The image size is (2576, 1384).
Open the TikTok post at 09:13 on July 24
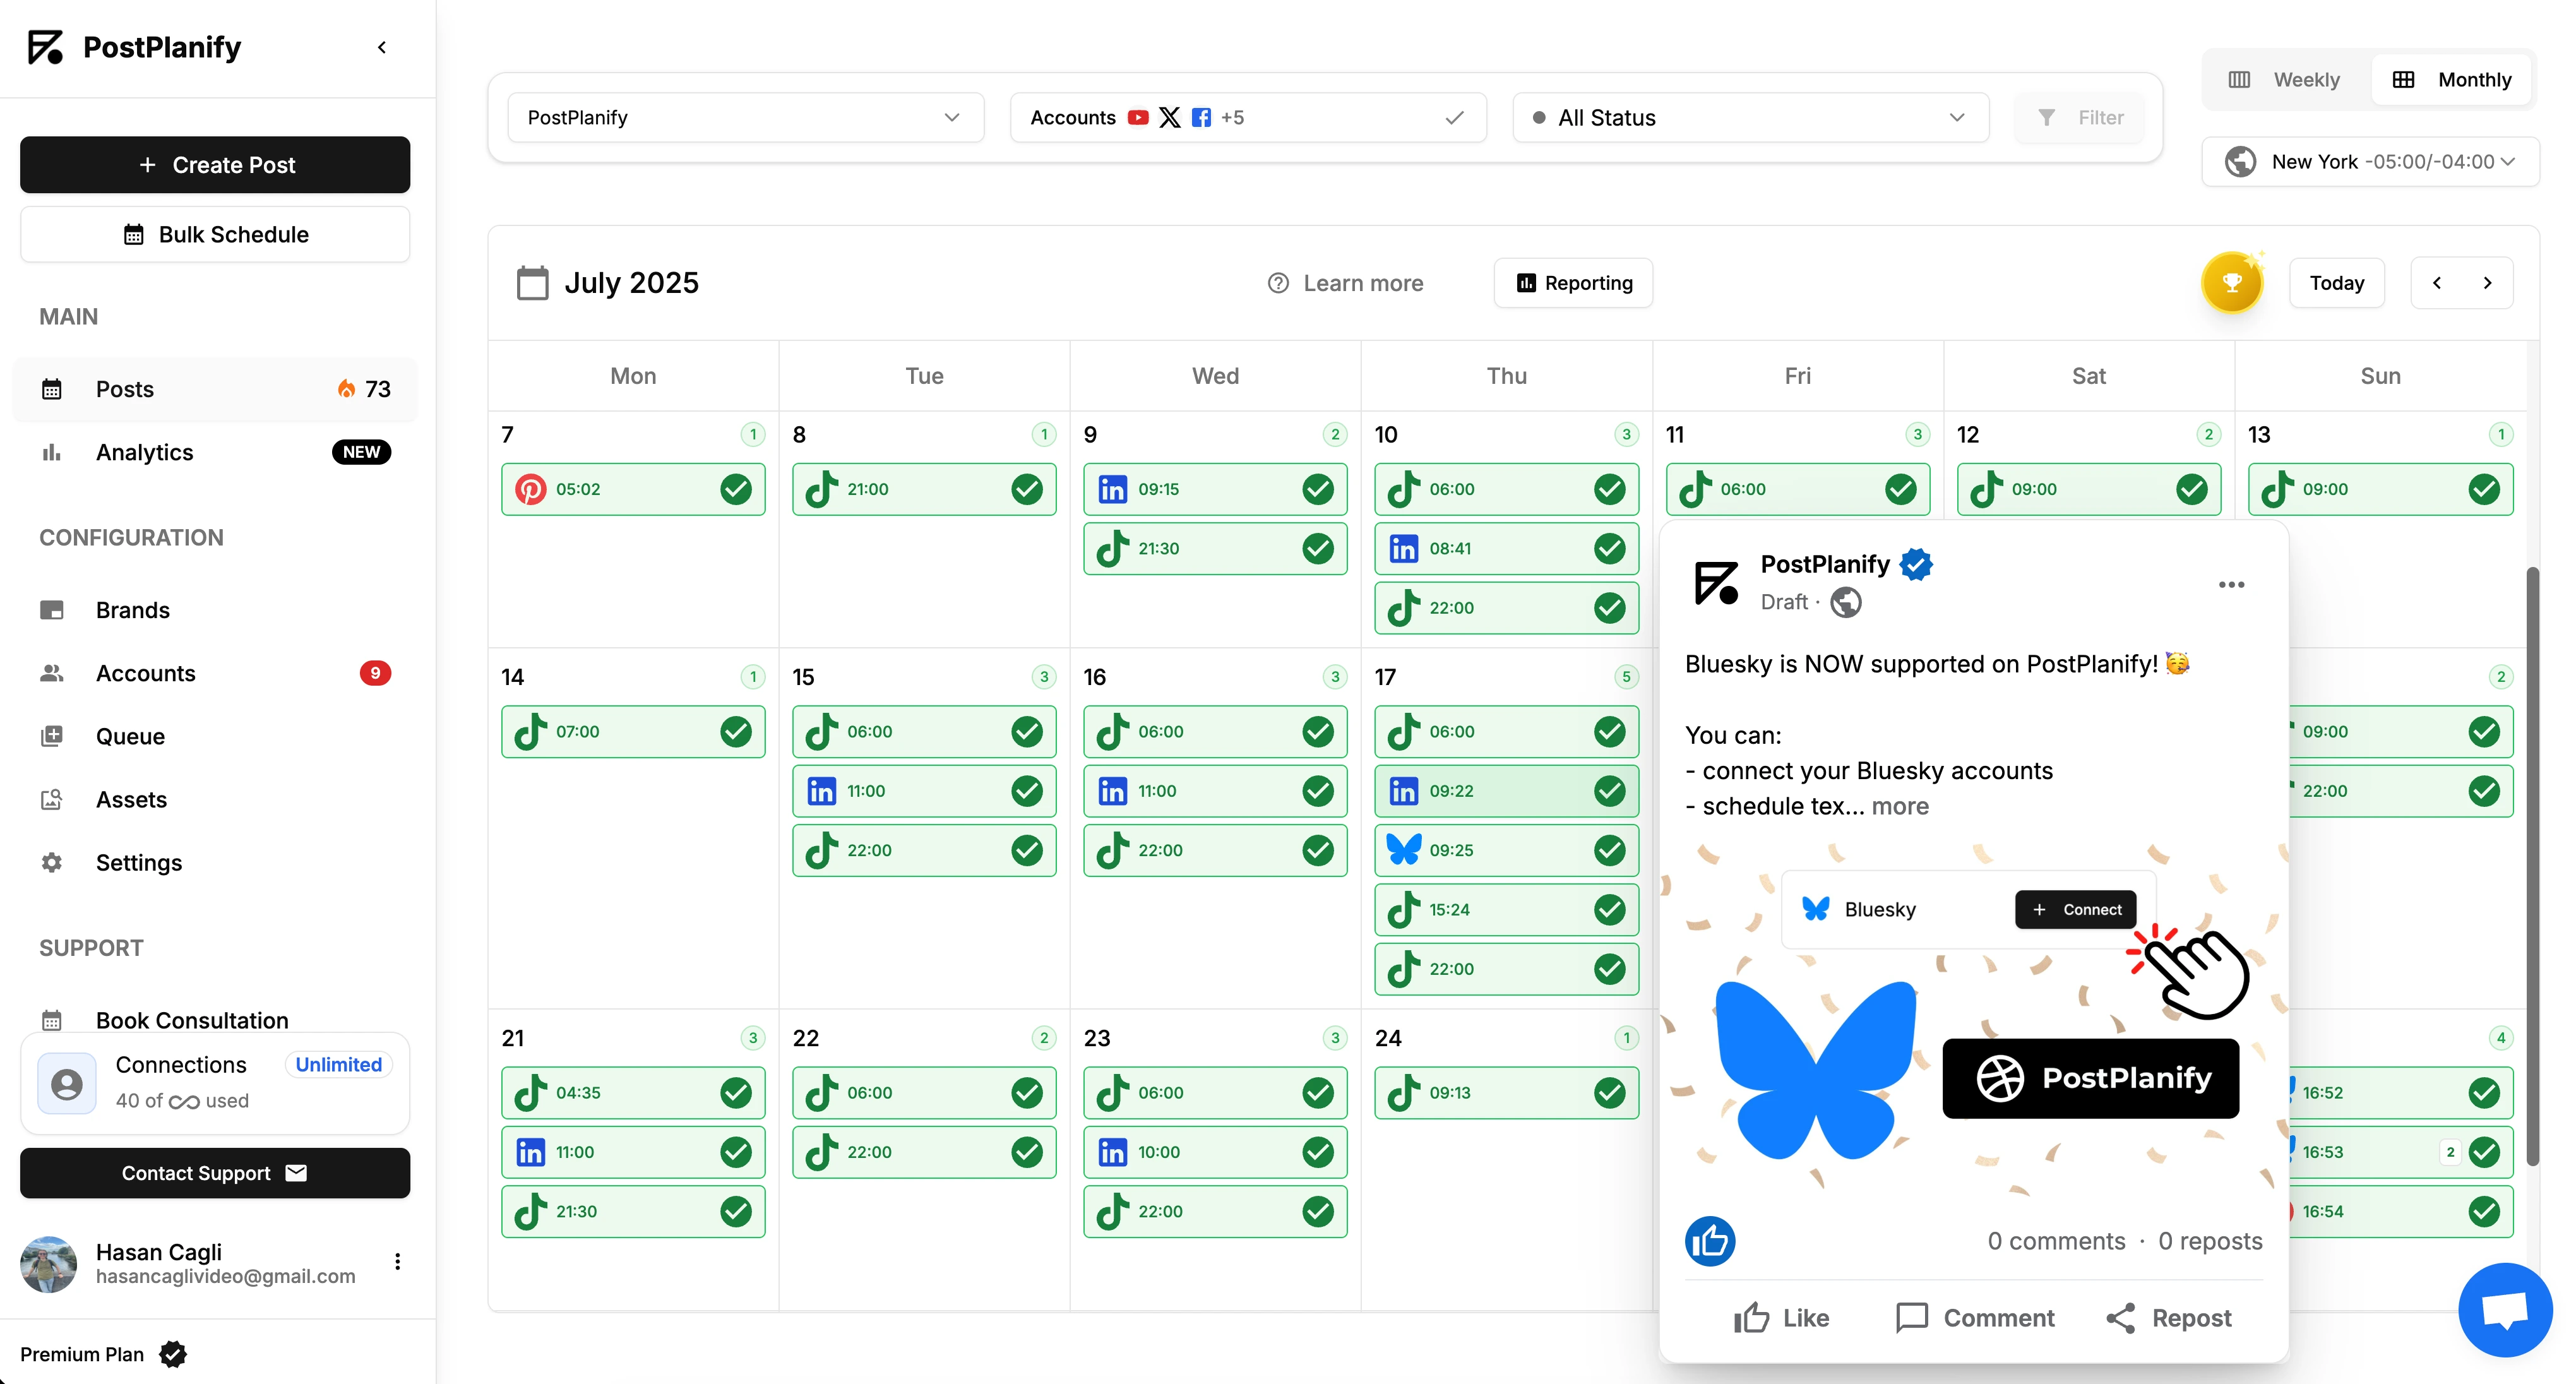tap(1506, 1093)
